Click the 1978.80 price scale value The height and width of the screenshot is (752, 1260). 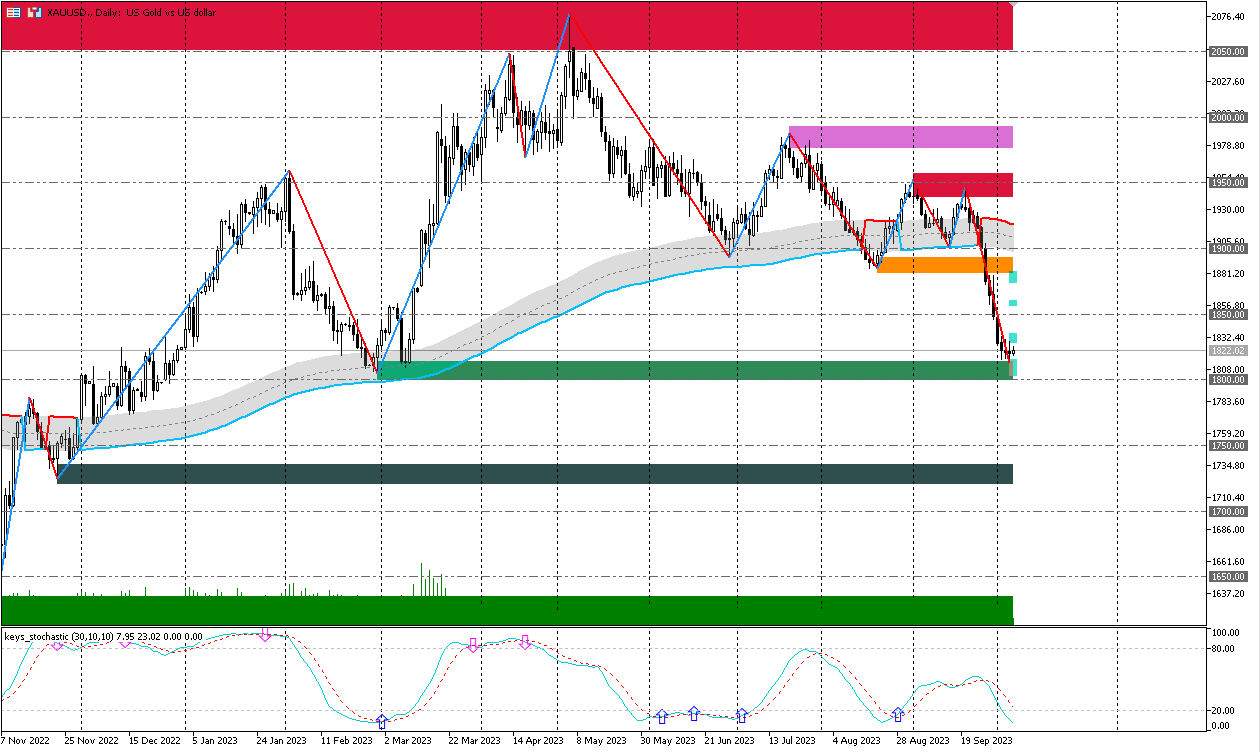1226,145
